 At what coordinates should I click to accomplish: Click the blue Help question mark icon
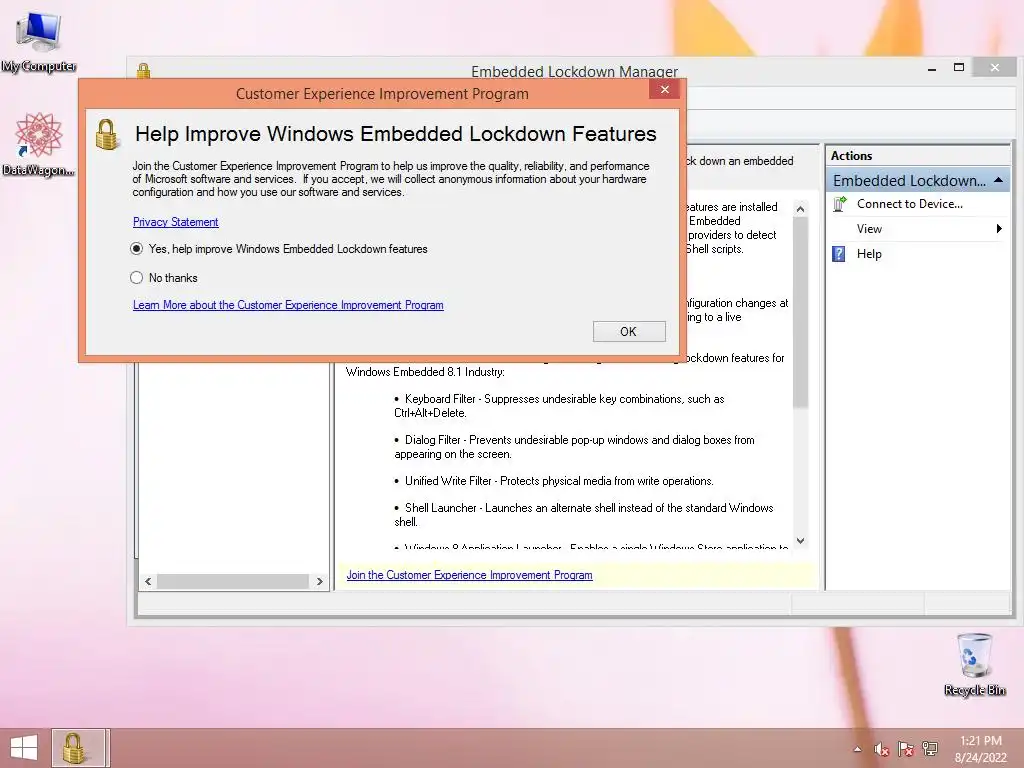[x=839, y=254]
